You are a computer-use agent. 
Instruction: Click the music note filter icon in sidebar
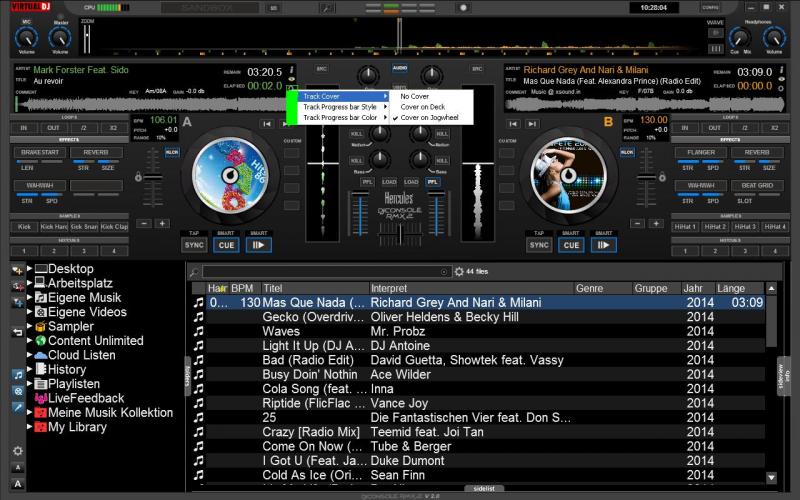(18, 374)
